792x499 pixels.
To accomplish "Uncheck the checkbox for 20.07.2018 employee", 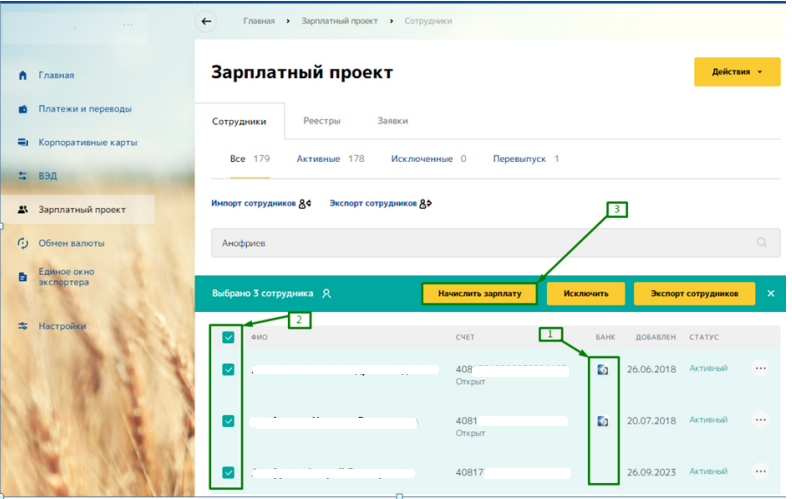I will (228, 421).
